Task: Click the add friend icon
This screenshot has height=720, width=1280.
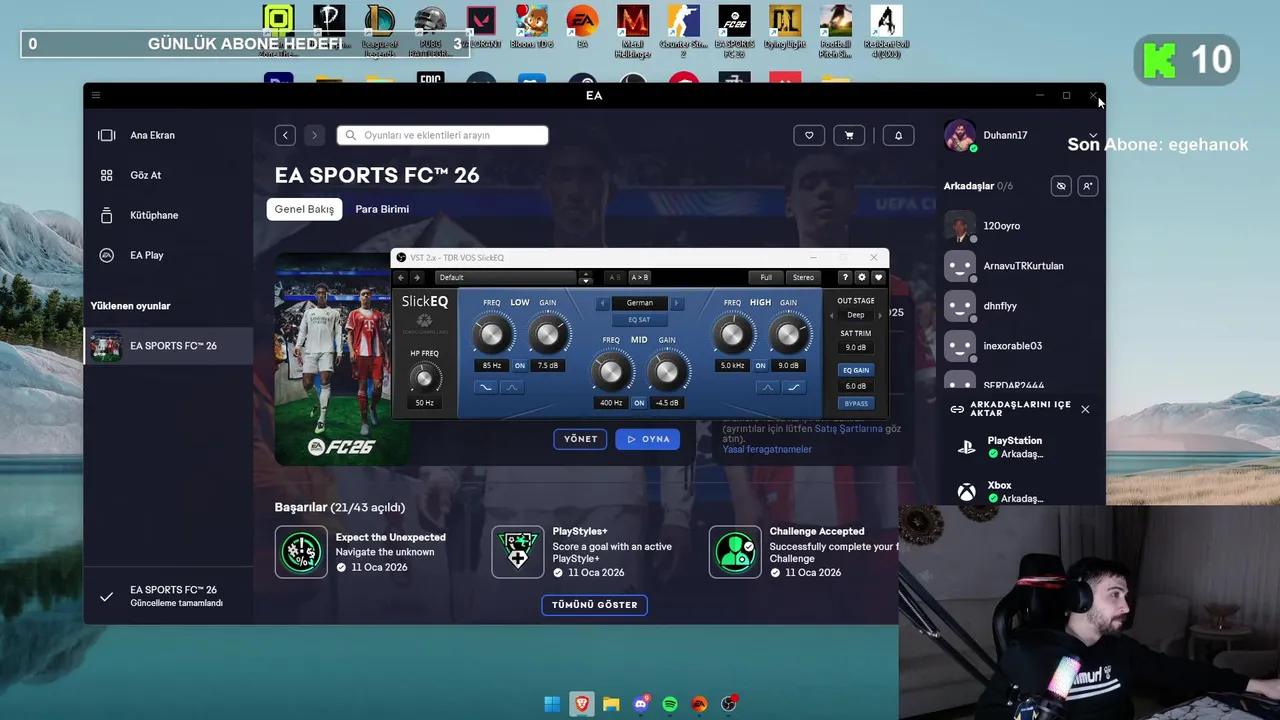Action: (1088, 186)
